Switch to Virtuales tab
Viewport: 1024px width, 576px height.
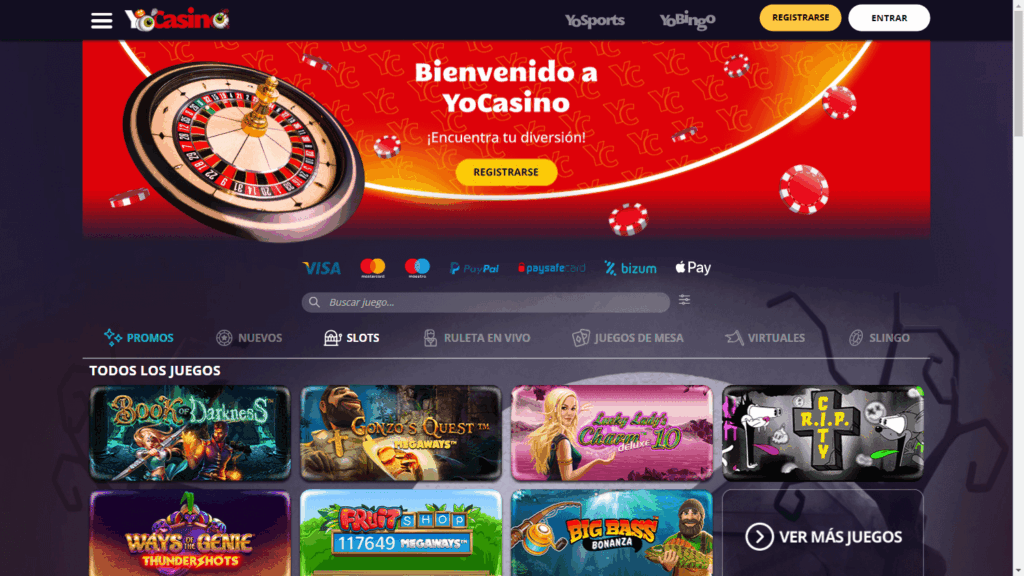click(x=765, y=338)
